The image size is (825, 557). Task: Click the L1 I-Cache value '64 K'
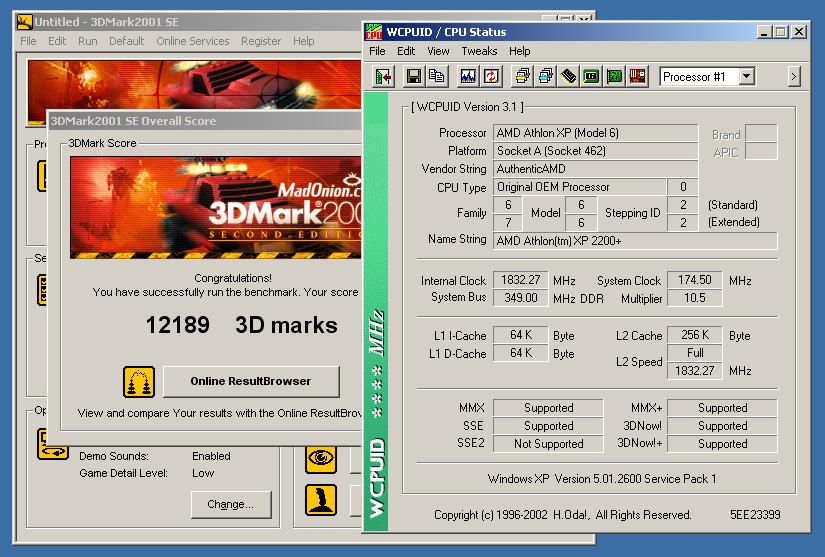click(520, 335)
